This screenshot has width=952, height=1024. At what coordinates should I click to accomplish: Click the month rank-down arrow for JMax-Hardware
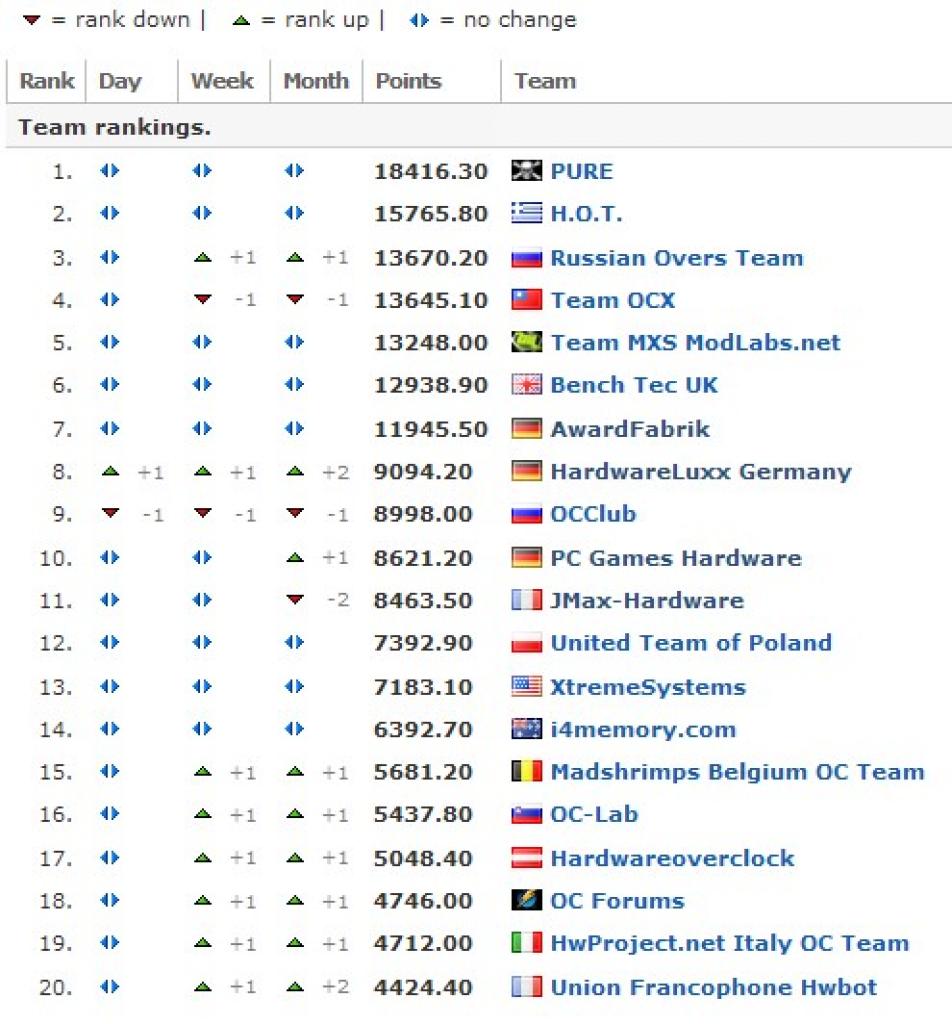point(295,600)
